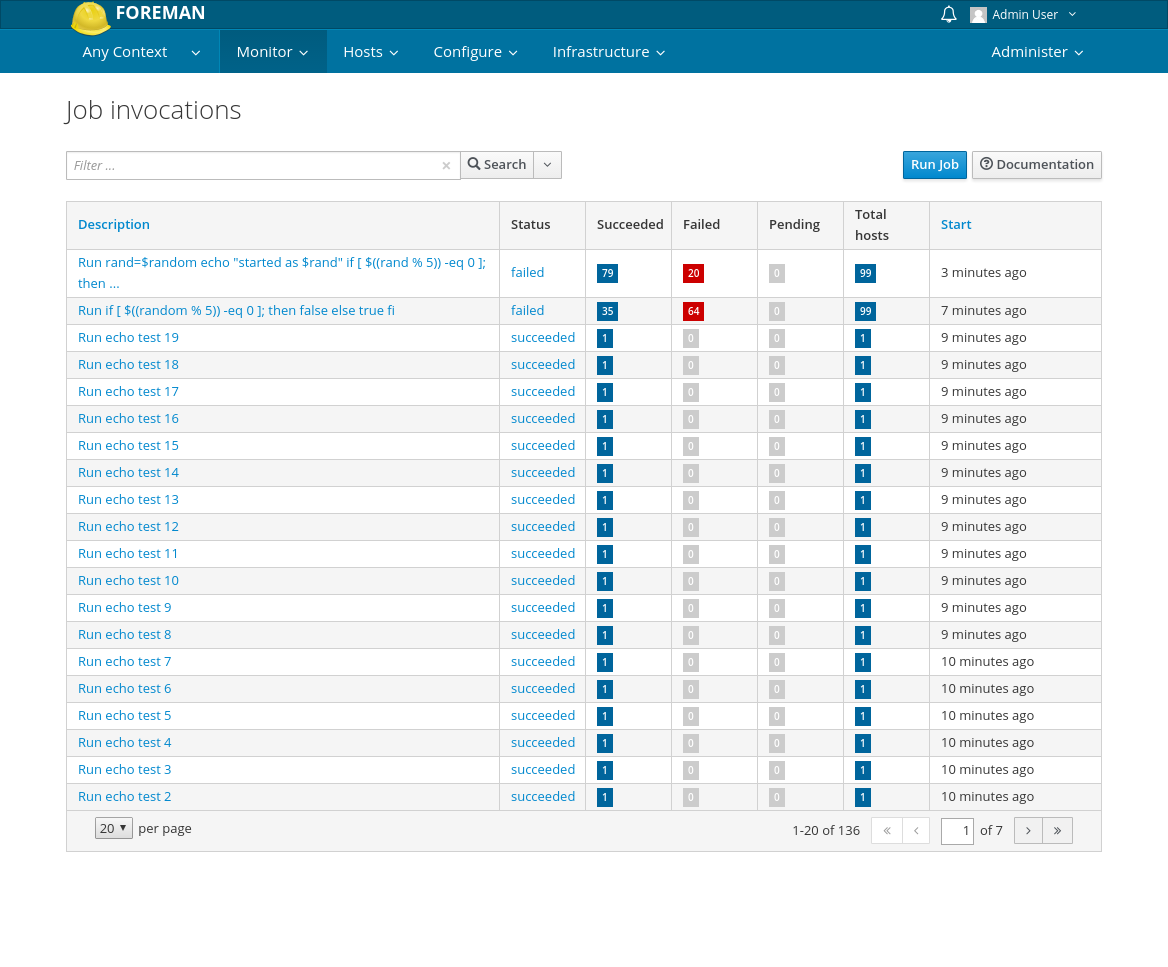Open the Infrastructure menu
The image size is (1168, 967).
[x=608, y=52]
